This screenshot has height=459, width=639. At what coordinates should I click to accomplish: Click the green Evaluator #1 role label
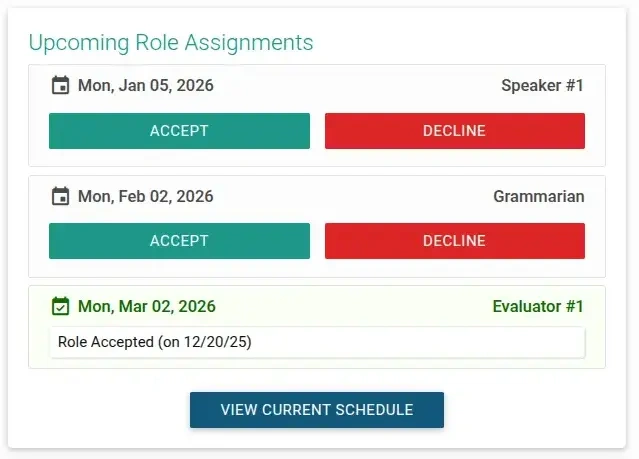click(x=538, y=307)
